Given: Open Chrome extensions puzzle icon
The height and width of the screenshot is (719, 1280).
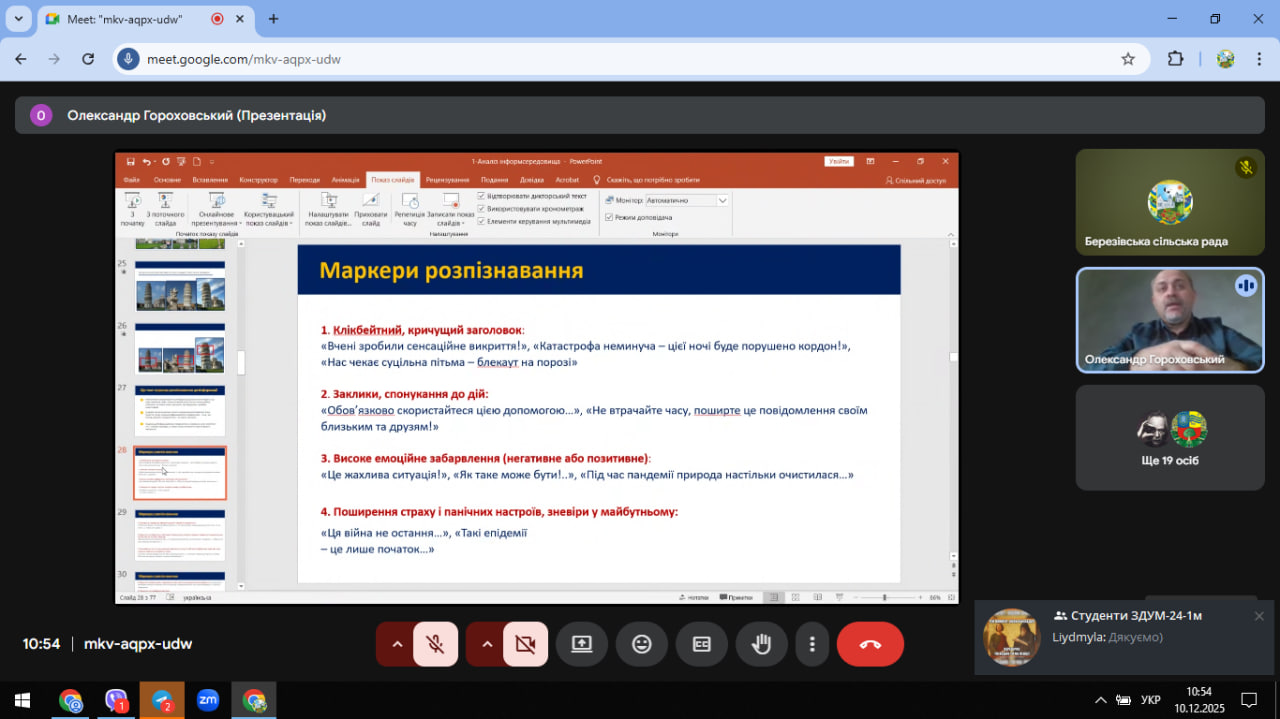Looking at the screenshot, I should pyautogui.click(x=1176, y=59).
